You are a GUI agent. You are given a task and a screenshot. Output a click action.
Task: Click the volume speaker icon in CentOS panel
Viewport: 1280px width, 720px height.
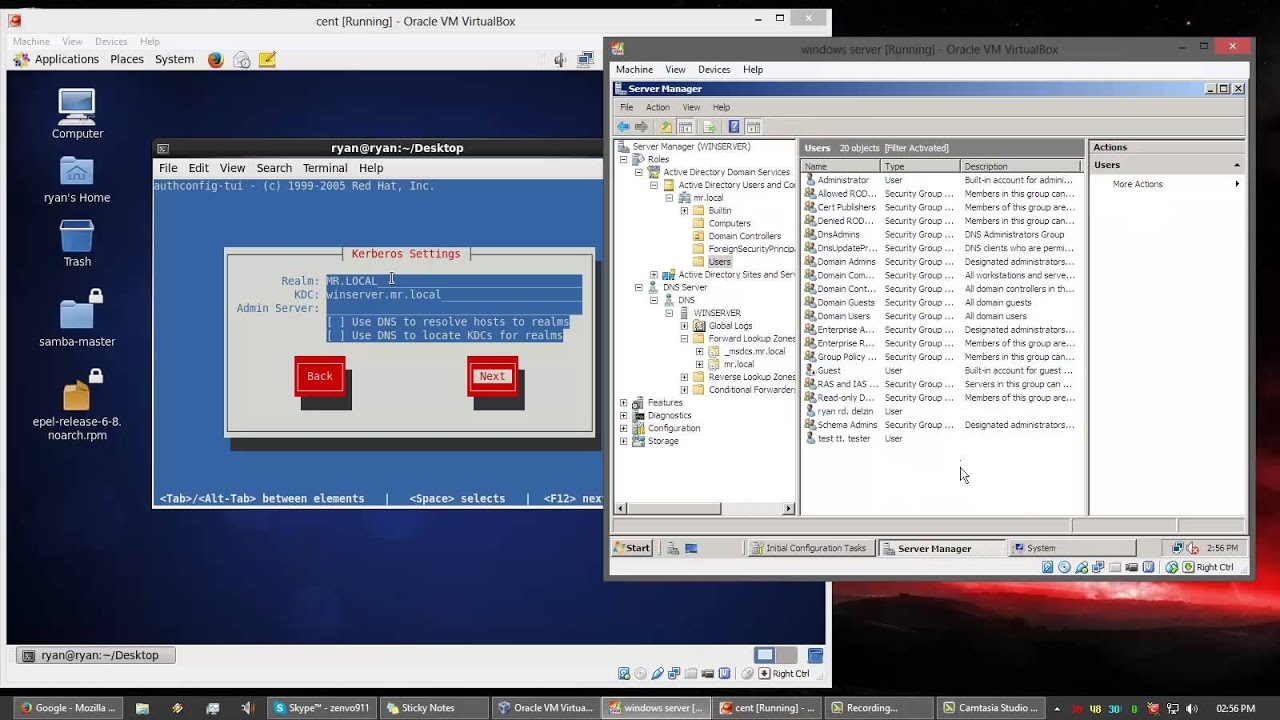(x=562, y=60)
